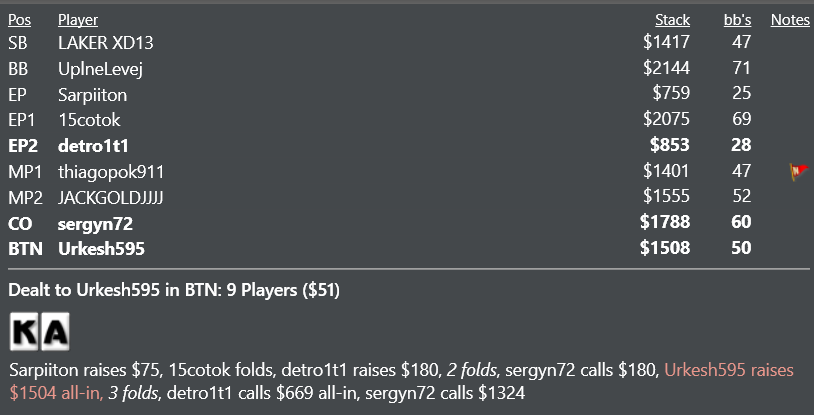Select player JACKGOLDJJJJ row
Screen dimensions: 814x415
point(409,197)
